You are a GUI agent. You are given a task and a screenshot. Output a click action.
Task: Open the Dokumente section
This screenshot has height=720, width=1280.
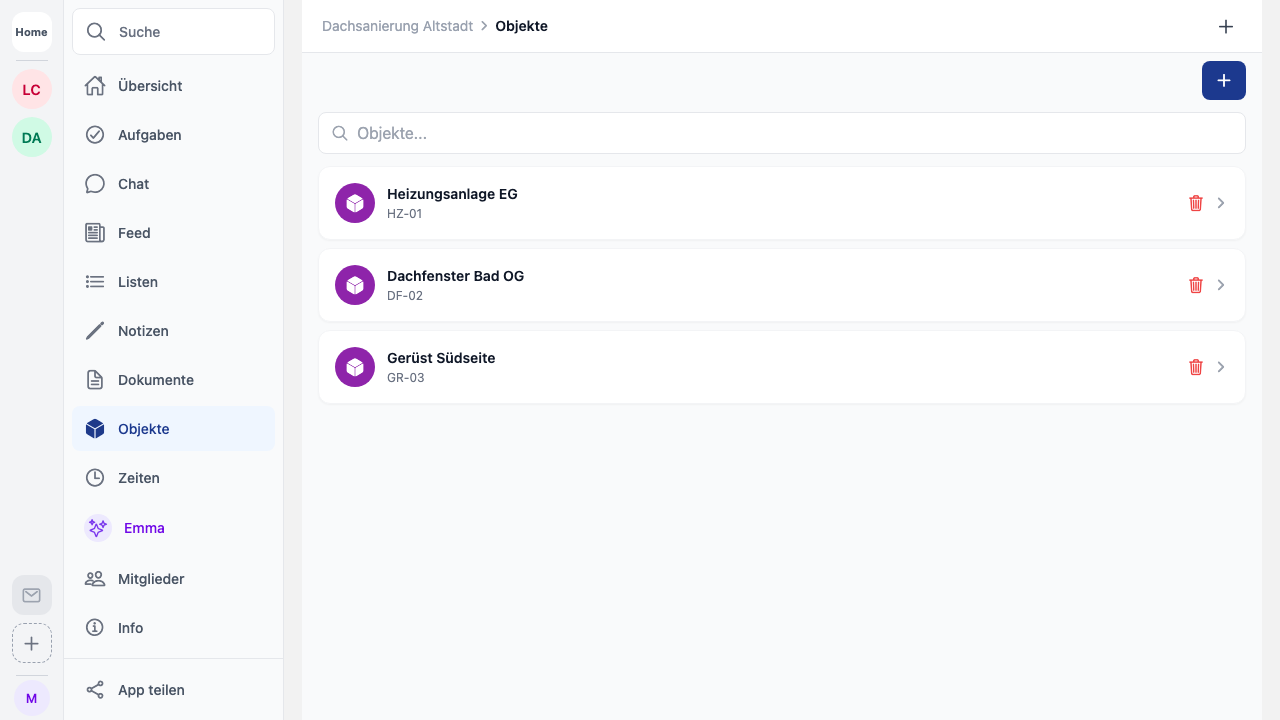[x=155, y=380]
